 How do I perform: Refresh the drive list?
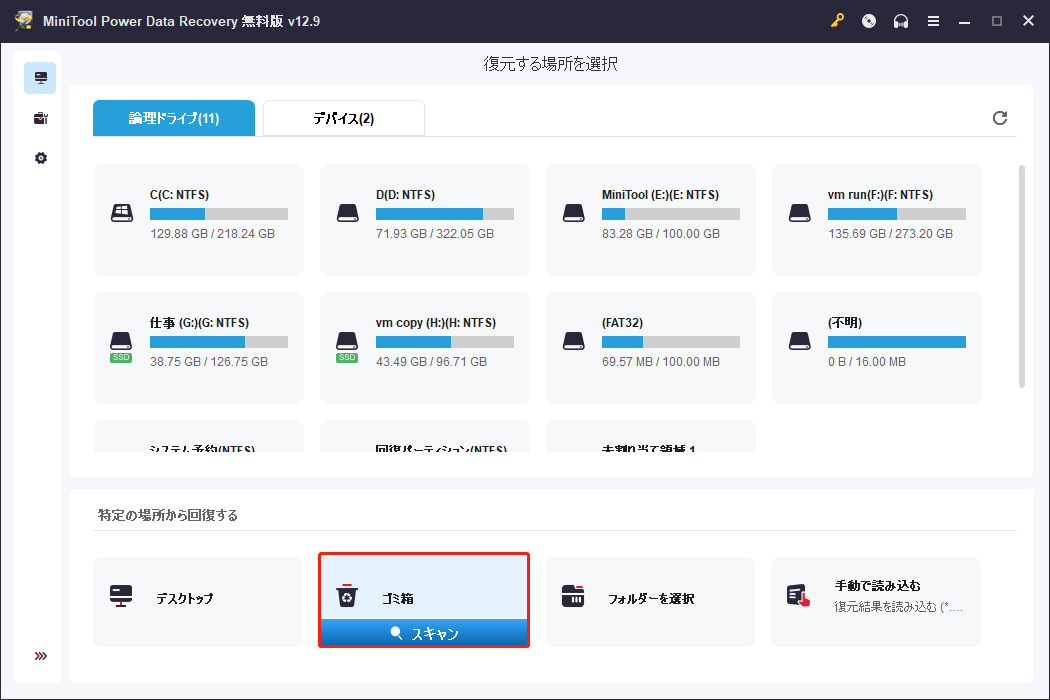click(999, 118)
